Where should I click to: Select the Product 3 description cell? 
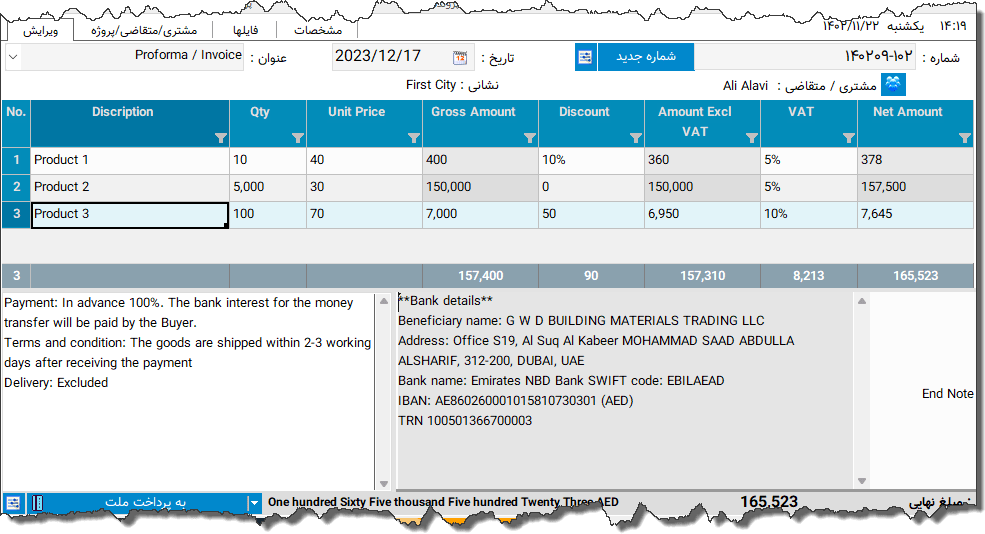129,215
